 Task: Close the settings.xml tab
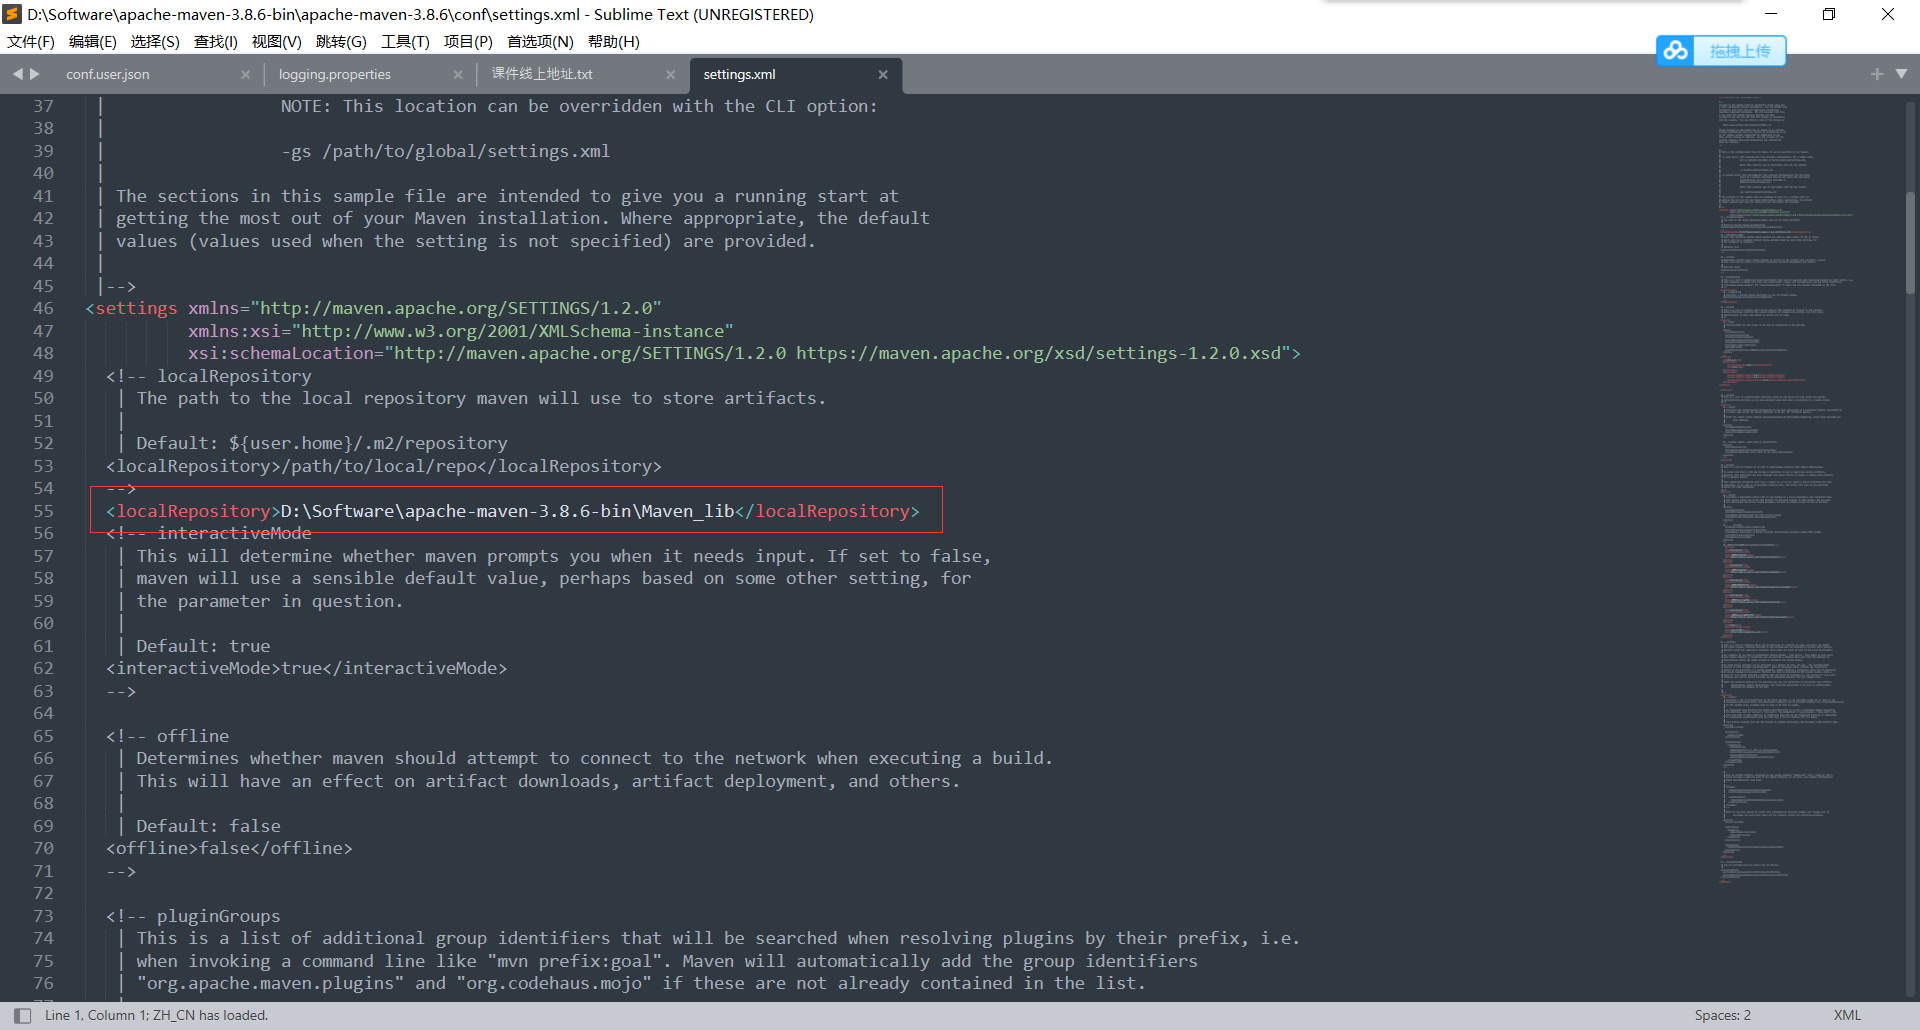coord(883,75)
